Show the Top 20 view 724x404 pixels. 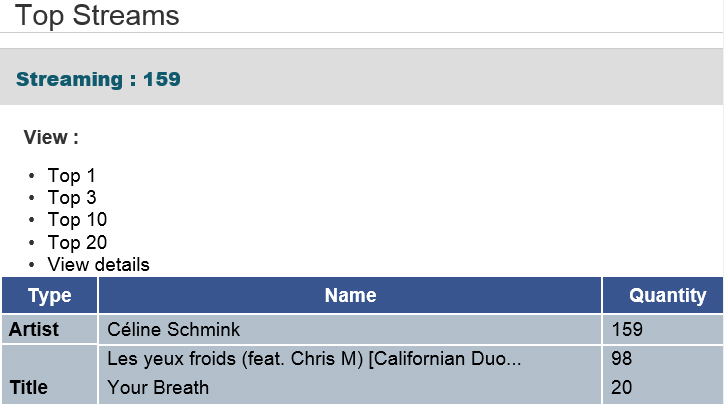click(77, 242)
